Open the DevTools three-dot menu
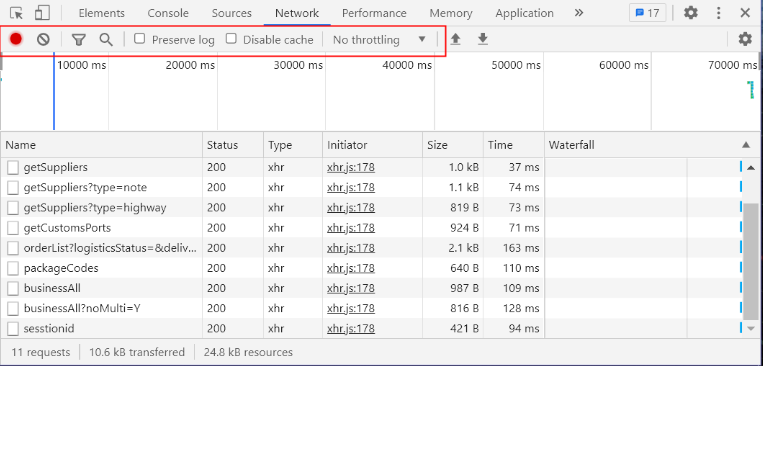Image resolution: width=763 pixels, height=470 pixels. pyautogui.click(x=718, y=13)
